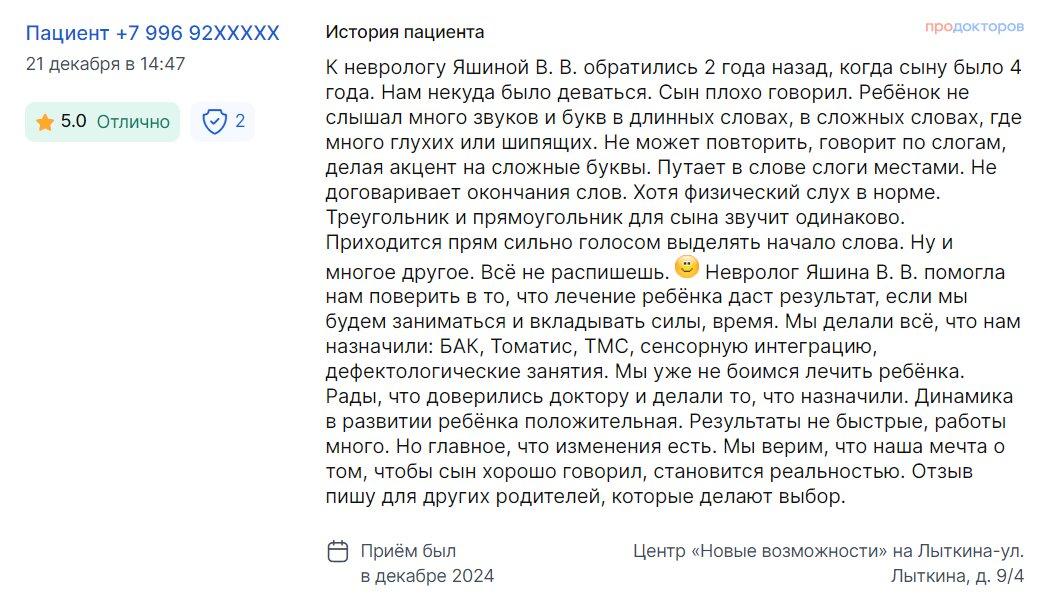Click the orange star rating icon
This screenshot has width=1048, height=610.
coord(45,122)
